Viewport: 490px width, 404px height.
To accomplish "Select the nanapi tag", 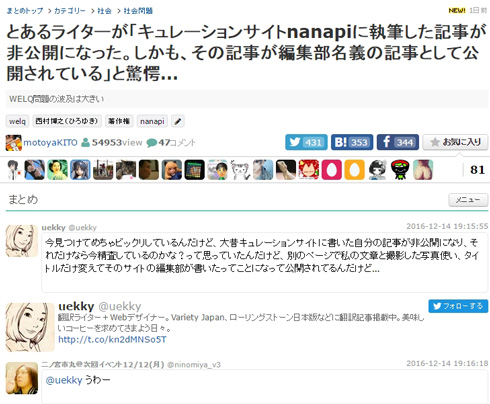I will click(x=152, y=121).
